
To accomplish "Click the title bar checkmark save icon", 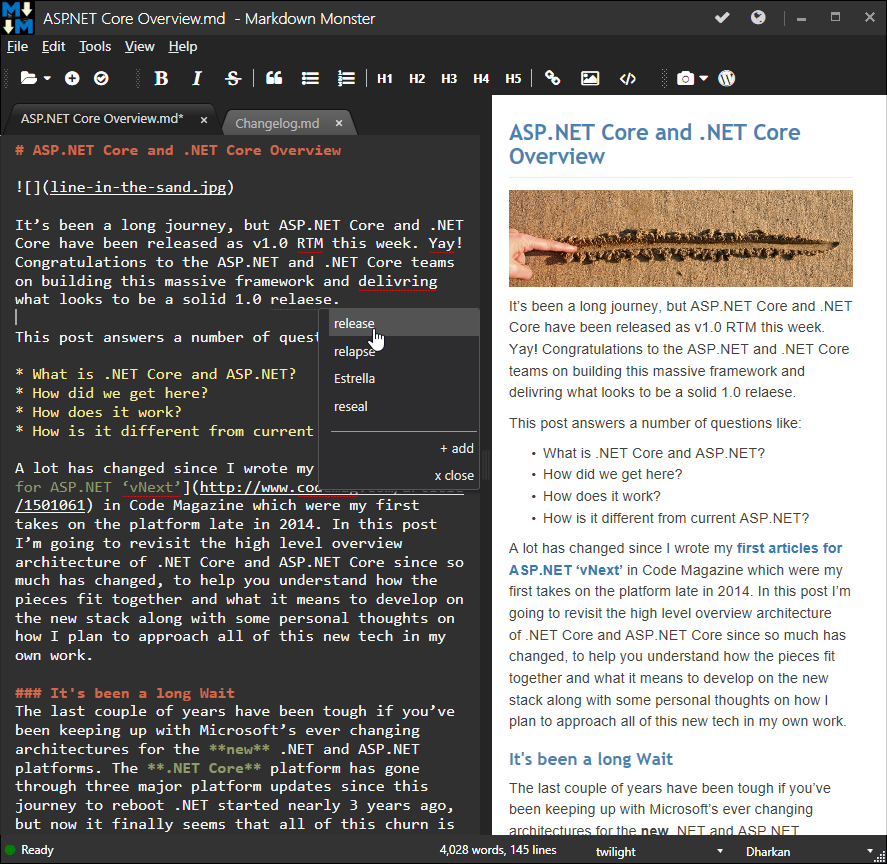I will click(x=722, y=18).
